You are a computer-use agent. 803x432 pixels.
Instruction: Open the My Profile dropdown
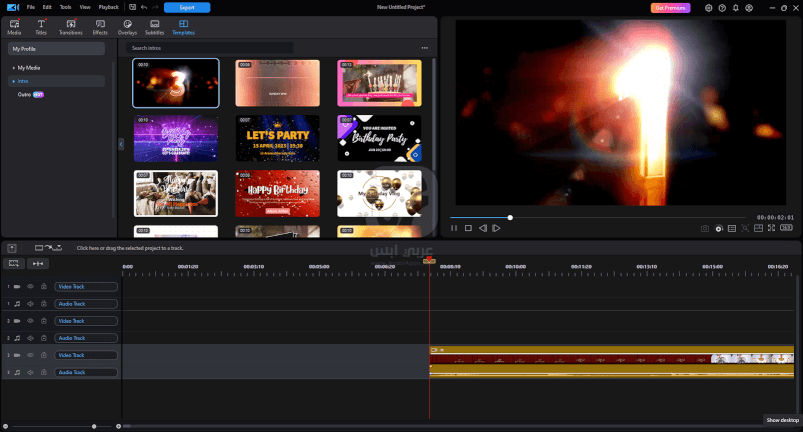point(57,48)
